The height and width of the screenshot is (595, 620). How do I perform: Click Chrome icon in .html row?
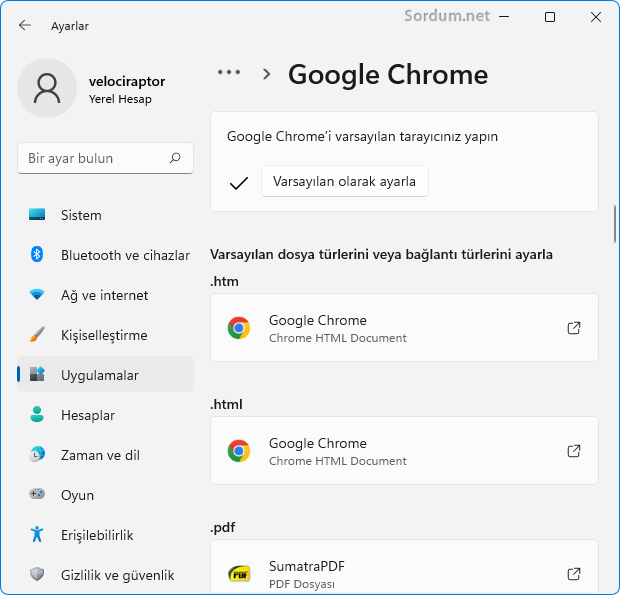point(239,451)
